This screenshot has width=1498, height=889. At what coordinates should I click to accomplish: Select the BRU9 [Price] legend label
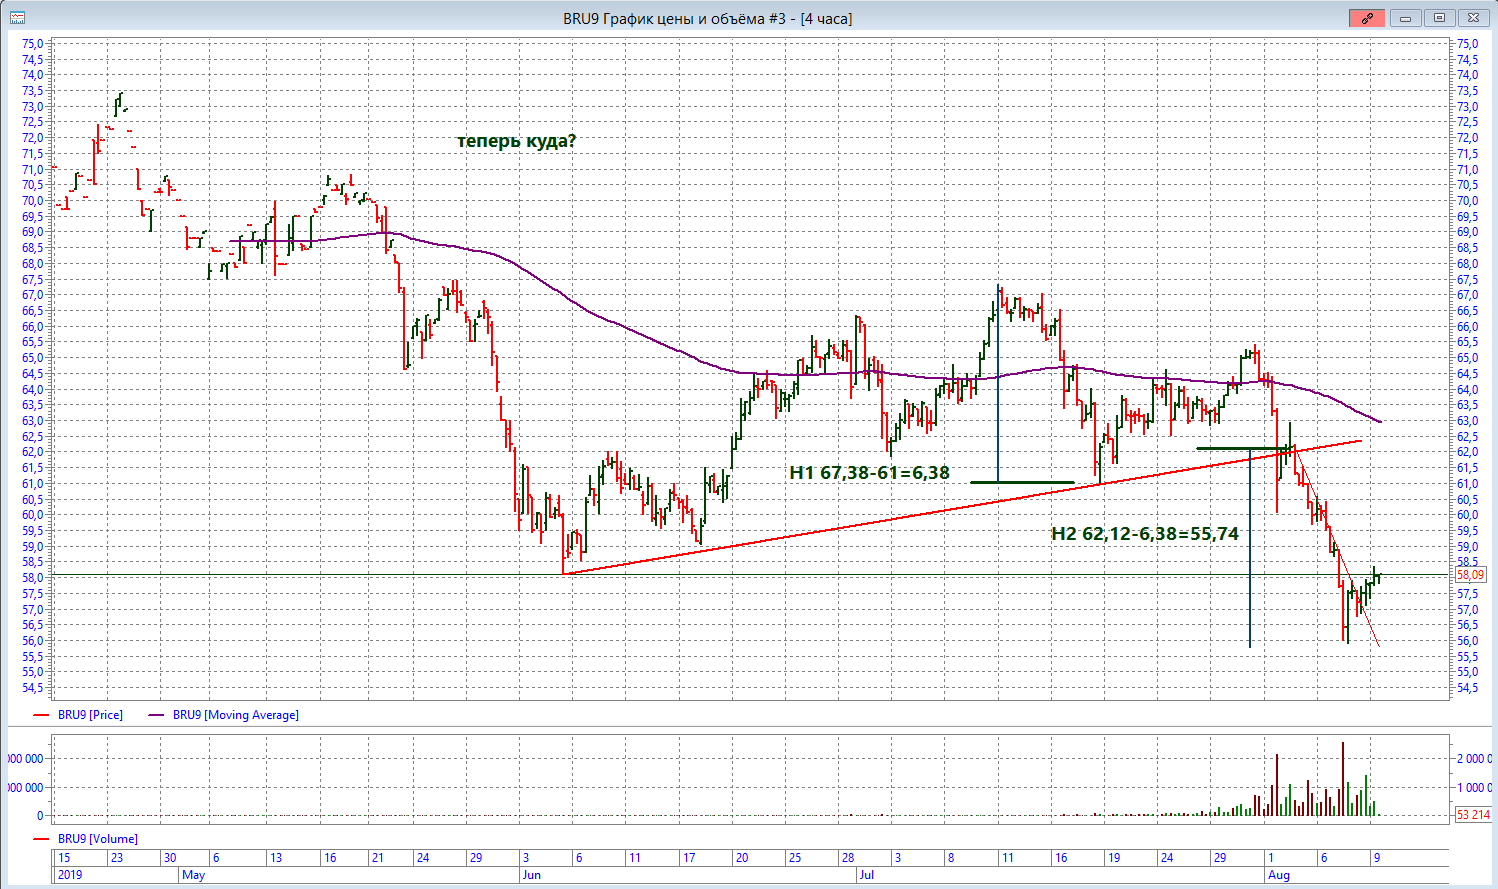pyautogui.click(x=90, y=715)
